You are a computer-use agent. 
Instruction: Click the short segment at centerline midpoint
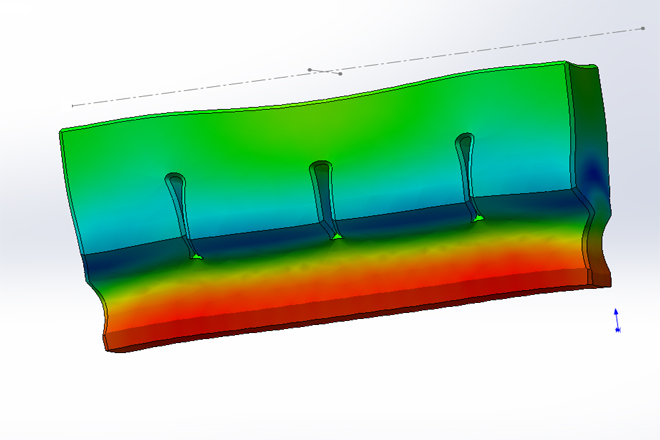pyautogui.click(x=325, y=71)
